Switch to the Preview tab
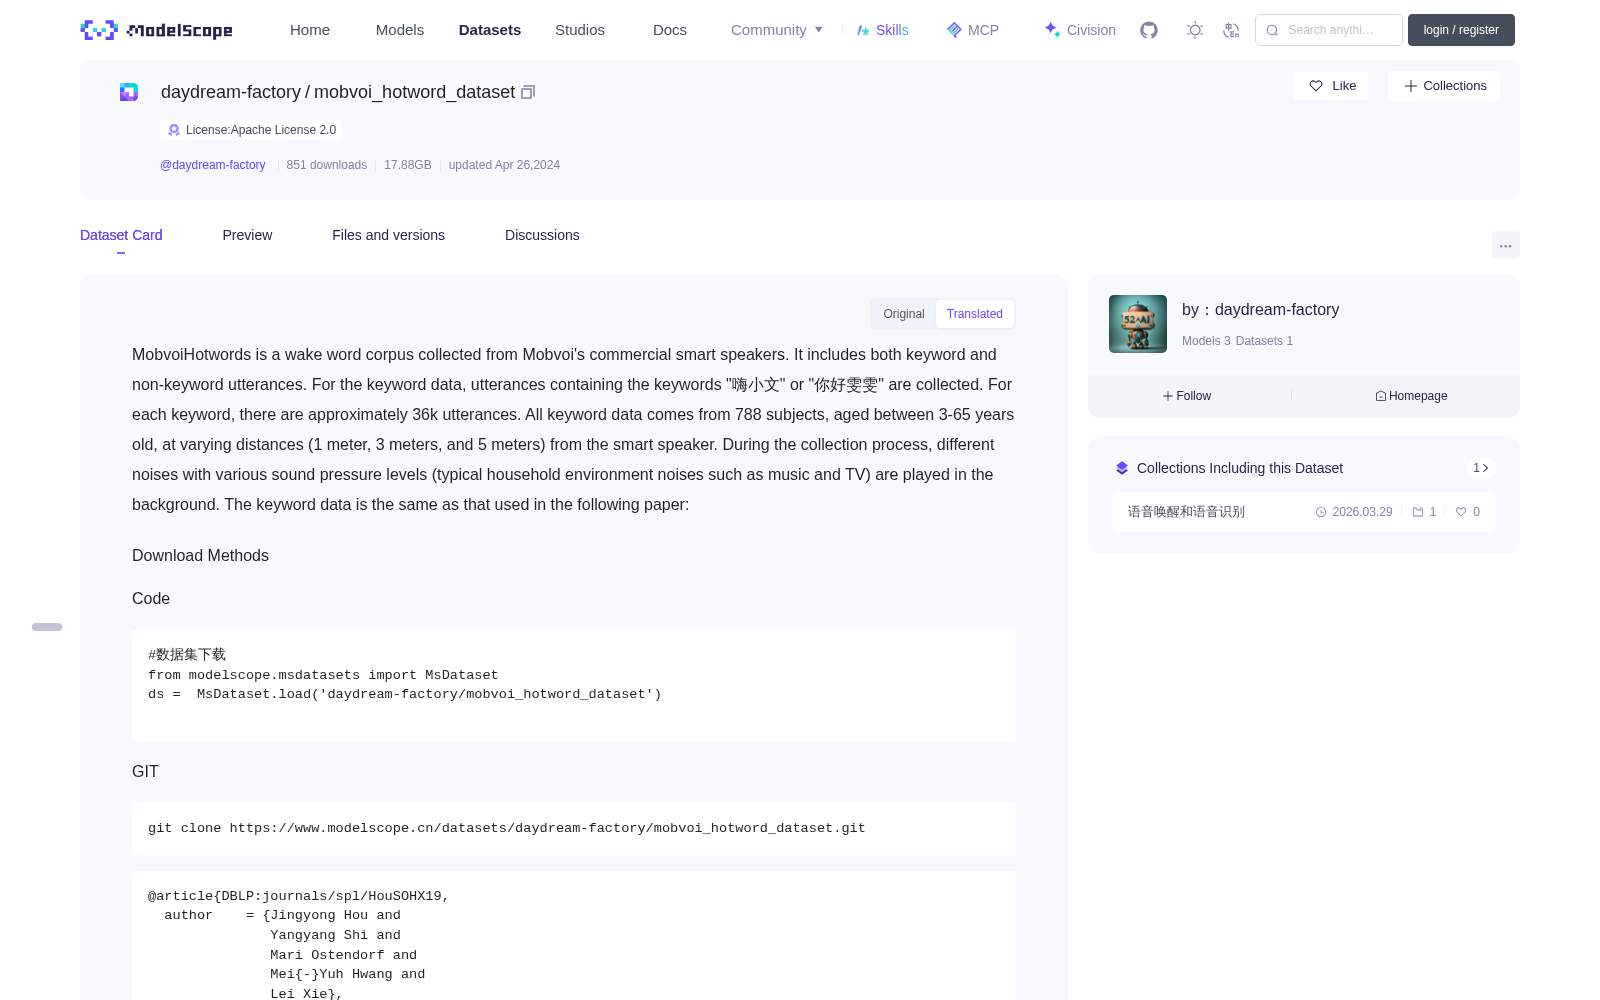The width and height of the screenshot is (1600, 1000). pos(247,235)
